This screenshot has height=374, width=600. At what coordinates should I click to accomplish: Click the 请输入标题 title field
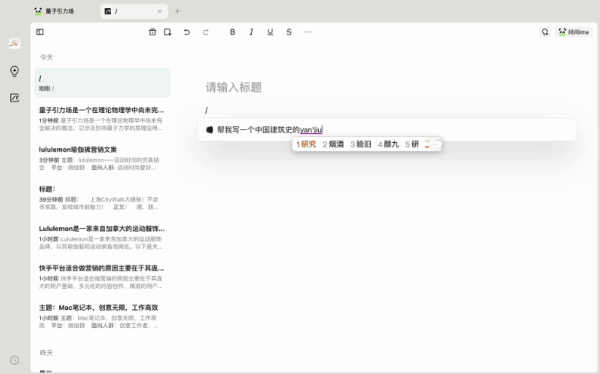pos(234,87)
